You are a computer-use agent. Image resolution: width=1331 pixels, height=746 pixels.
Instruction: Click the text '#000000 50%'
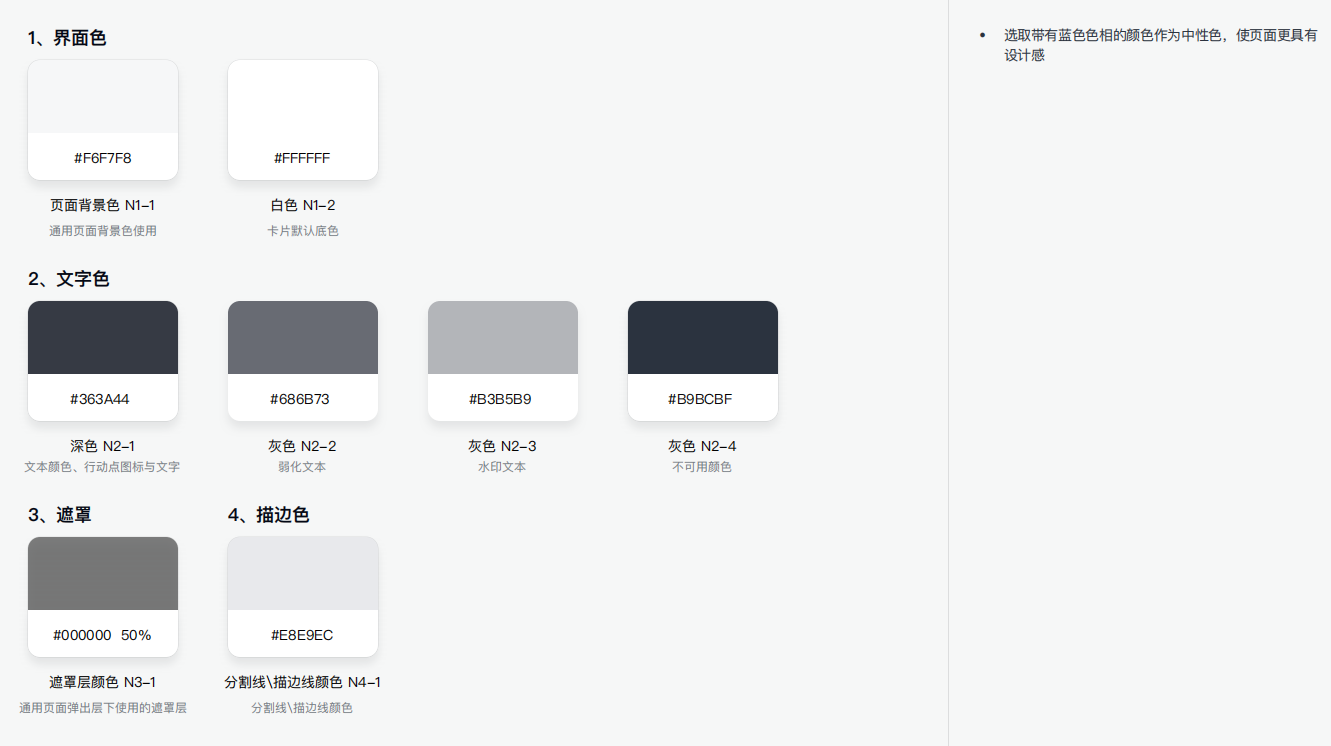point(102,635)
